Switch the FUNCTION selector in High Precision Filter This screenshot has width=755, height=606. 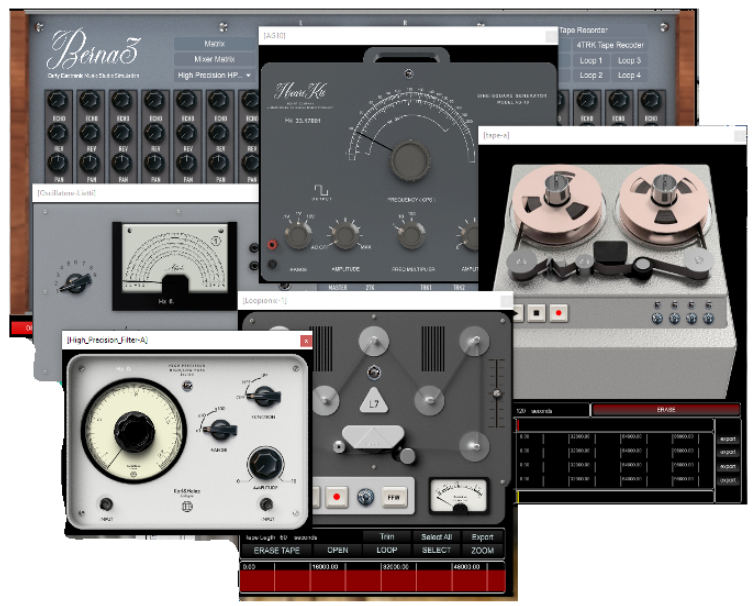[x=264, y=396]
